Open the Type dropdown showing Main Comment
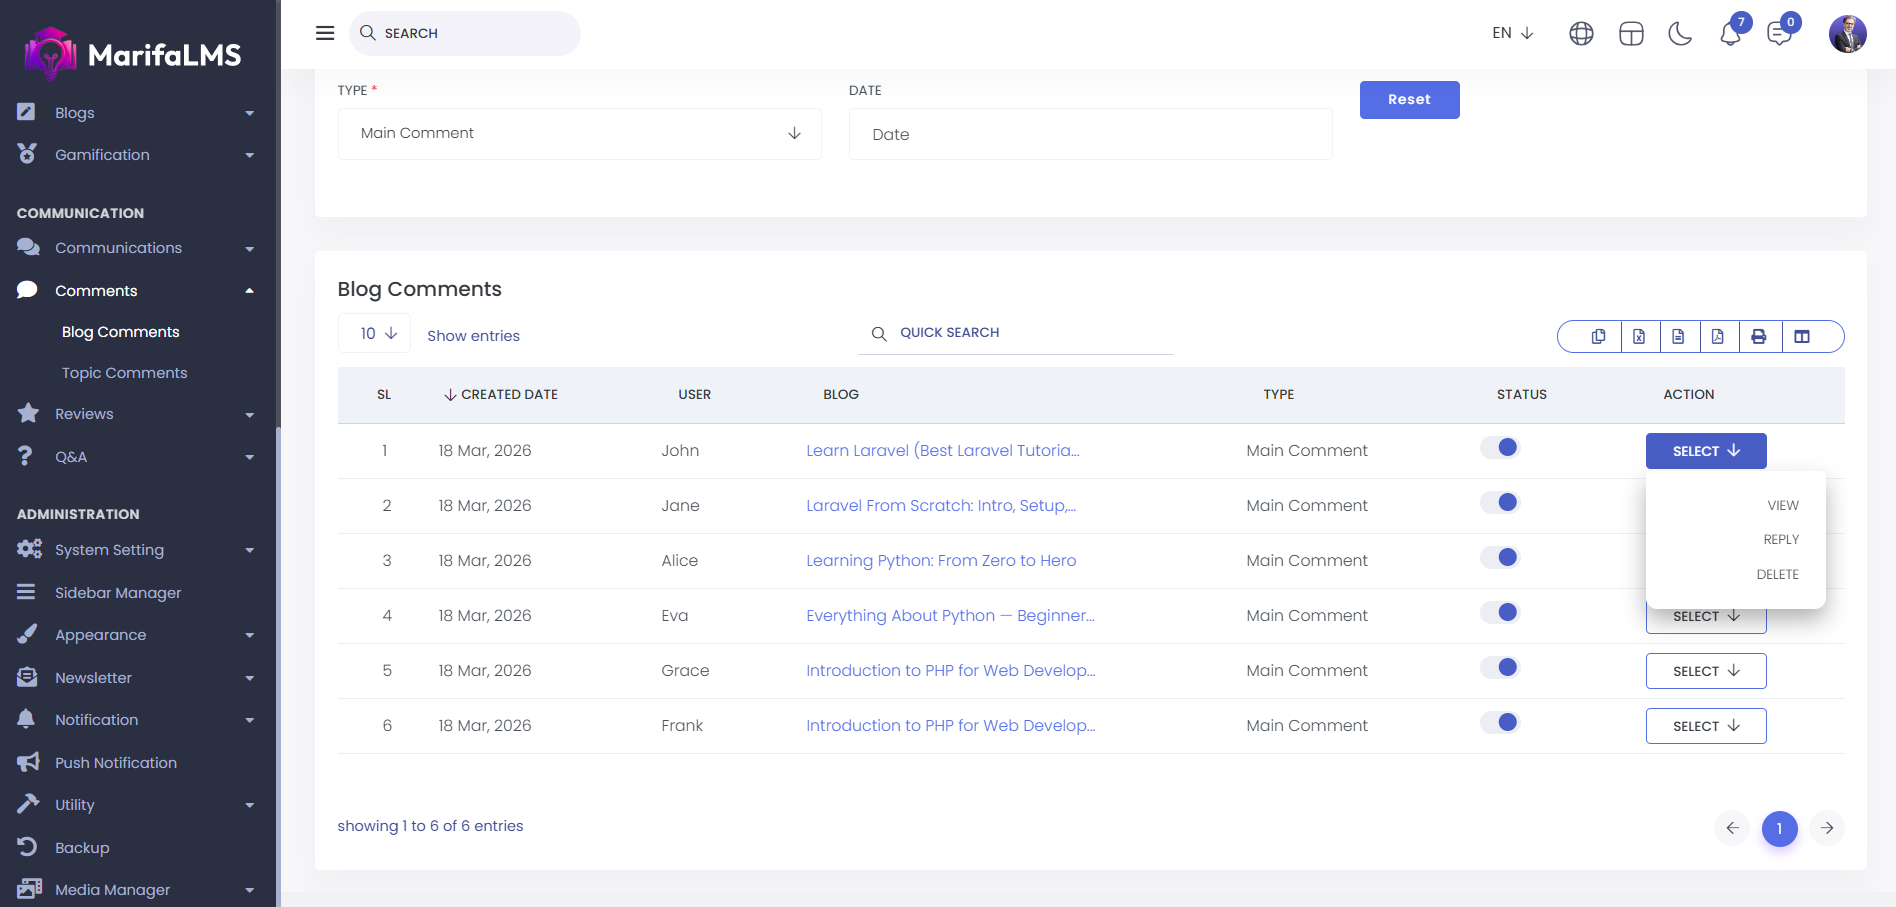The height and width of the screenshot is (907, 1896). (579, 134)
